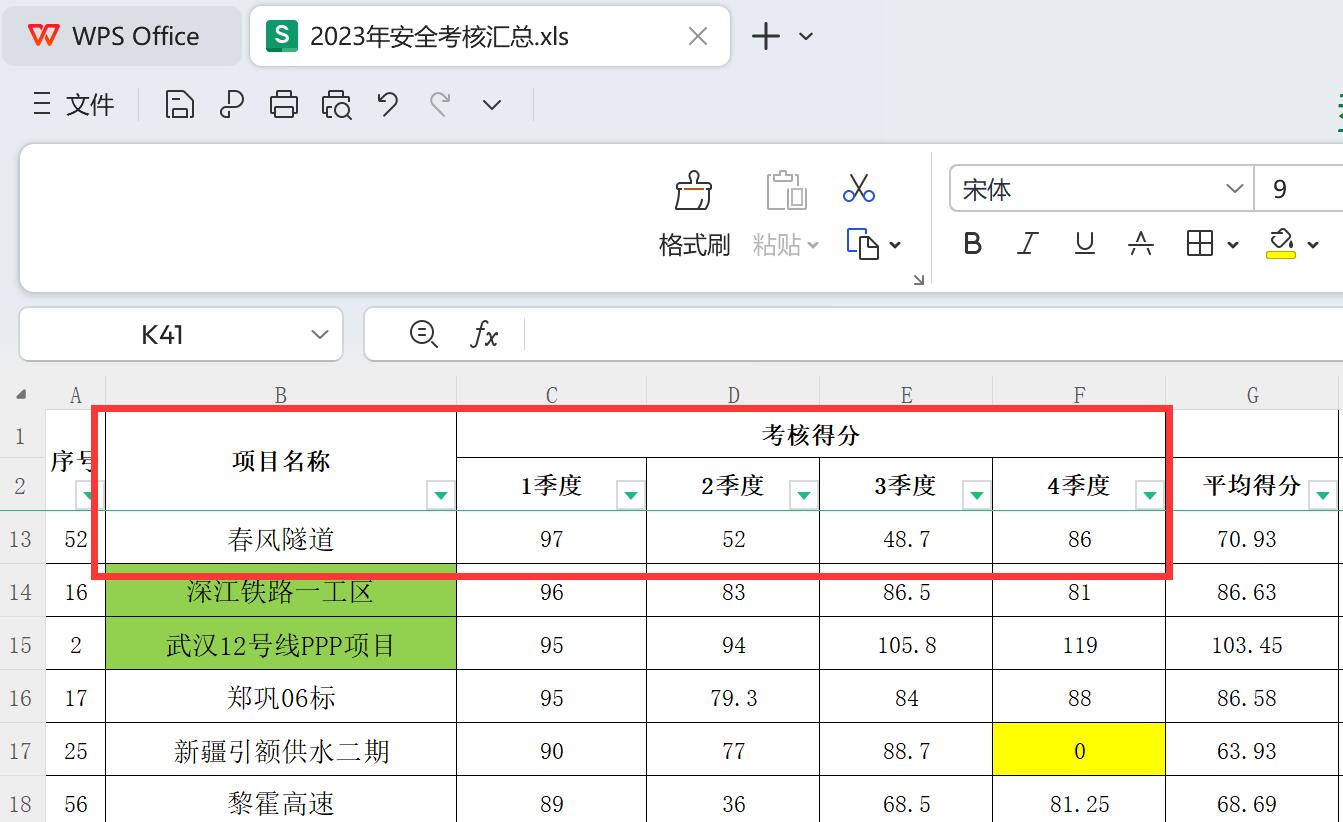Open filter dropdown for 1季度 column
The image size is (1343, 822).
pyautogui.click(x=631, y=494)
